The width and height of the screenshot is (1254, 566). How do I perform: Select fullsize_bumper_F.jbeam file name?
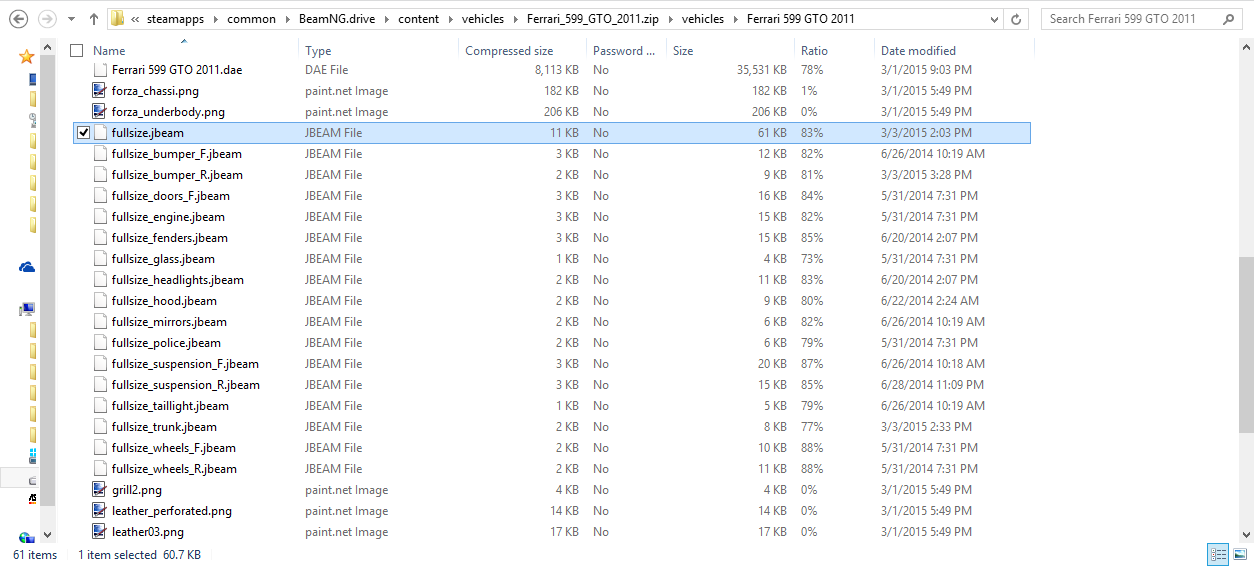click(177, 154)
